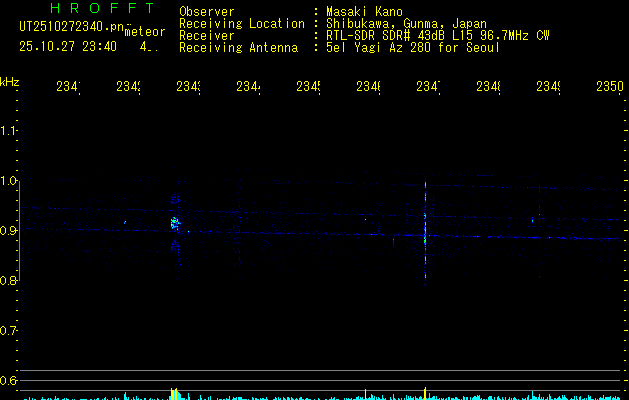Click the bright cyan meteor echo blob

[174, 224]
